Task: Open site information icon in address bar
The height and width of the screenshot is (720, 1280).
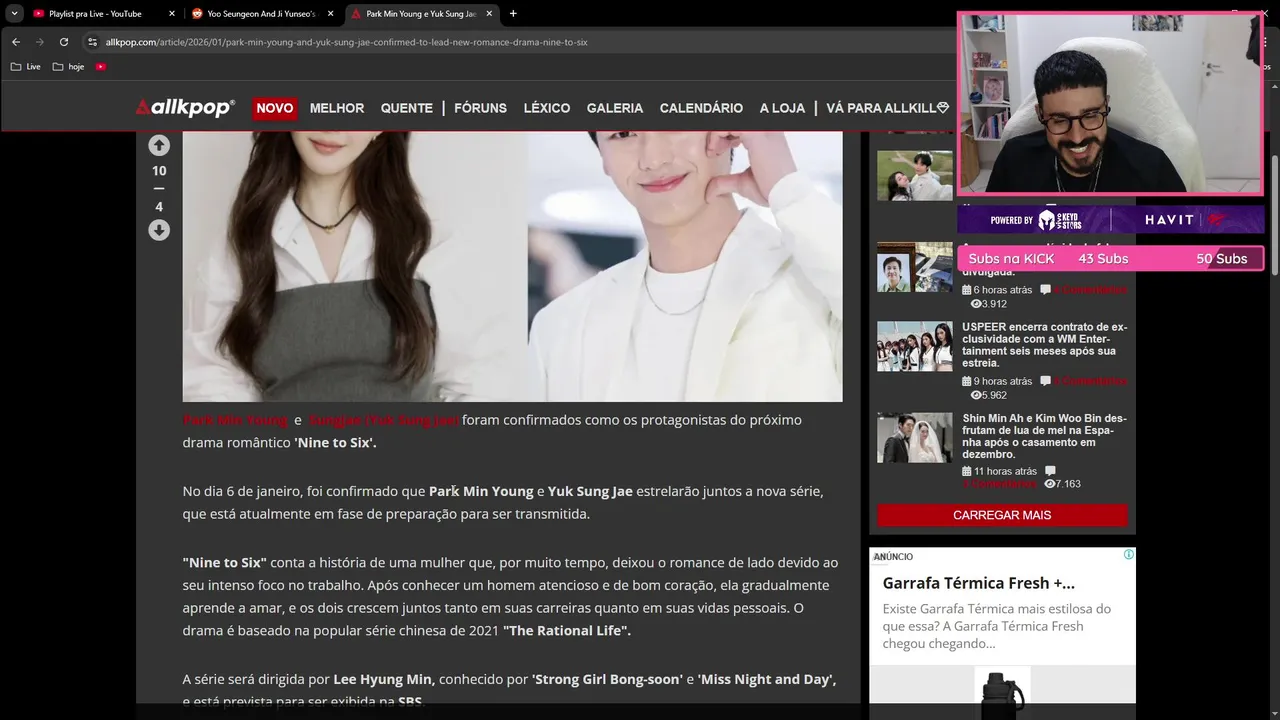Action: [x=92, y=42]
